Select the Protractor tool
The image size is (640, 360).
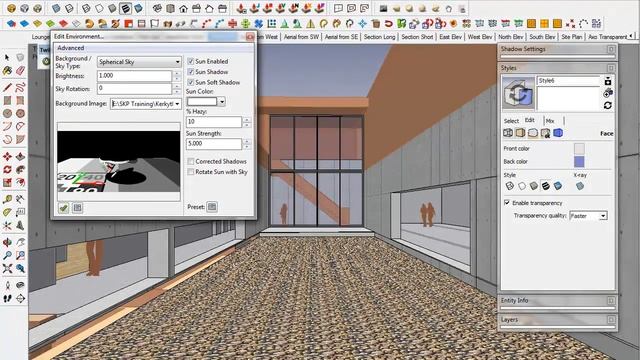tap(7, 212)
